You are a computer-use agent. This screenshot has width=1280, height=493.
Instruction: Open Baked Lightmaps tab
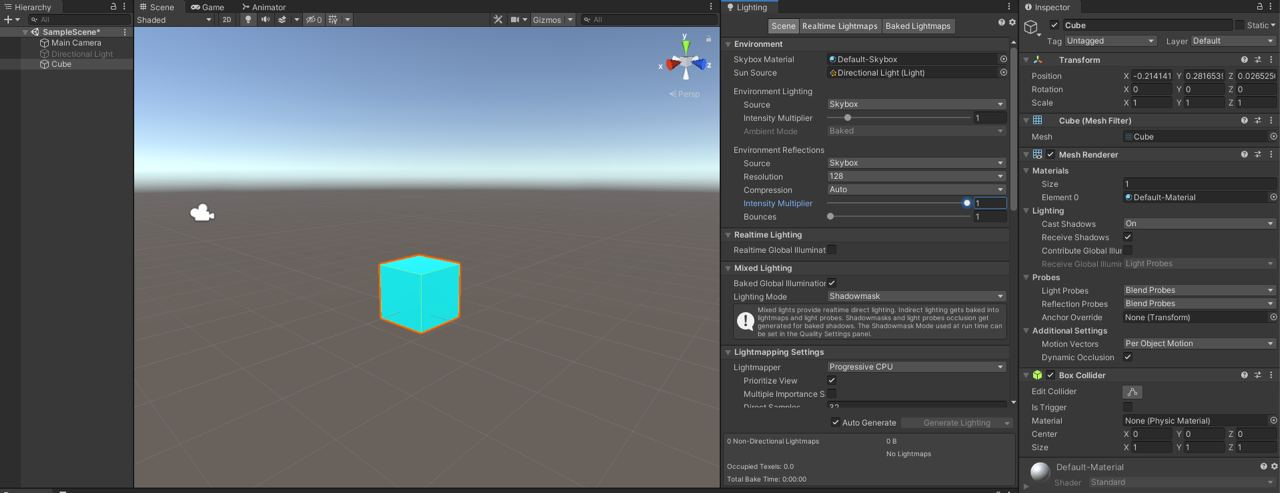pyautogui.click(x=918, y=26)
